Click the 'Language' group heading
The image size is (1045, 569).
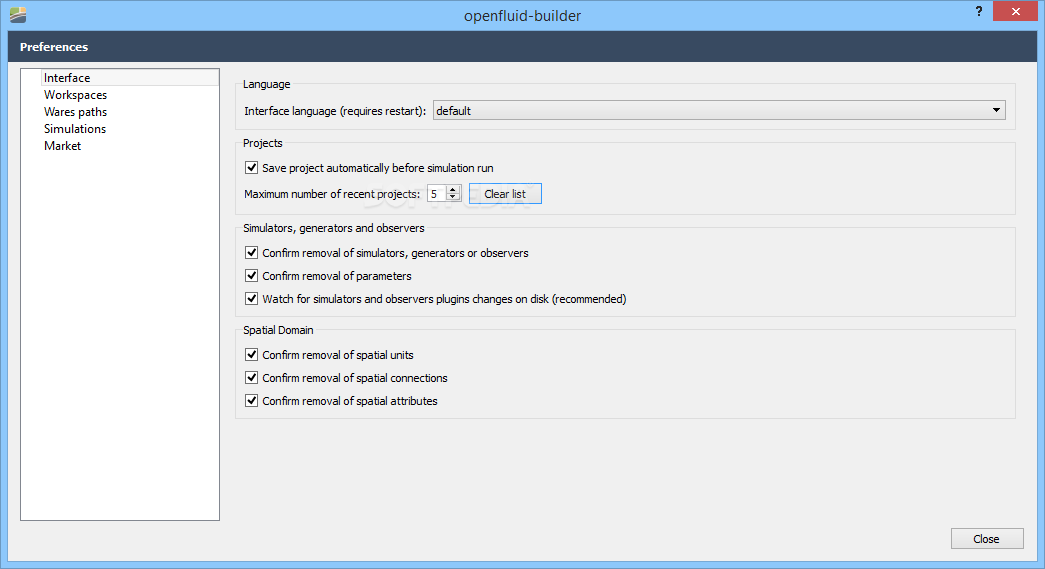coord(267,85)
